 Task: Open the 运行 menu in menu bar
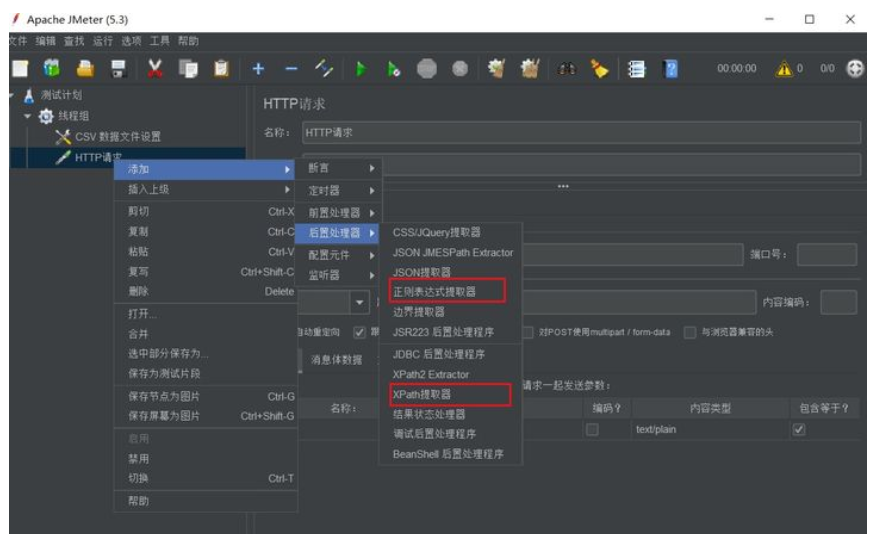click(102, 41)
